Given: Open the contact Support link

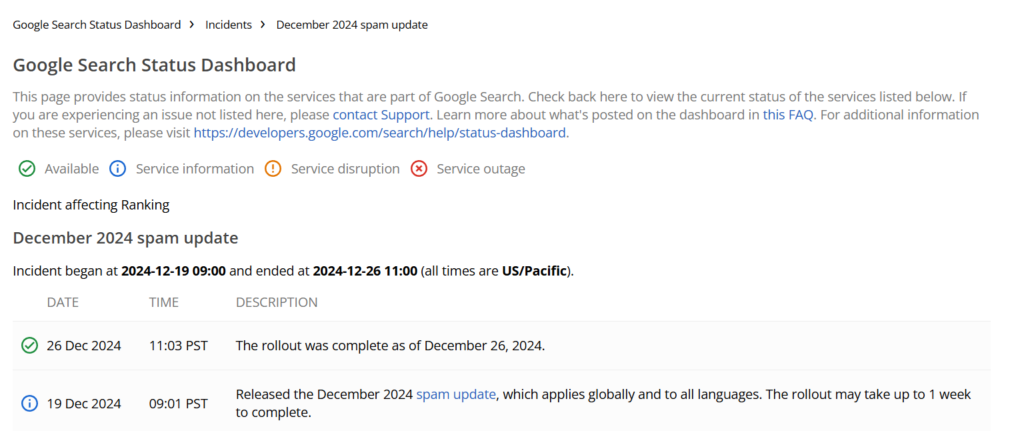Looking at the screenshot, I should point(381,115).
